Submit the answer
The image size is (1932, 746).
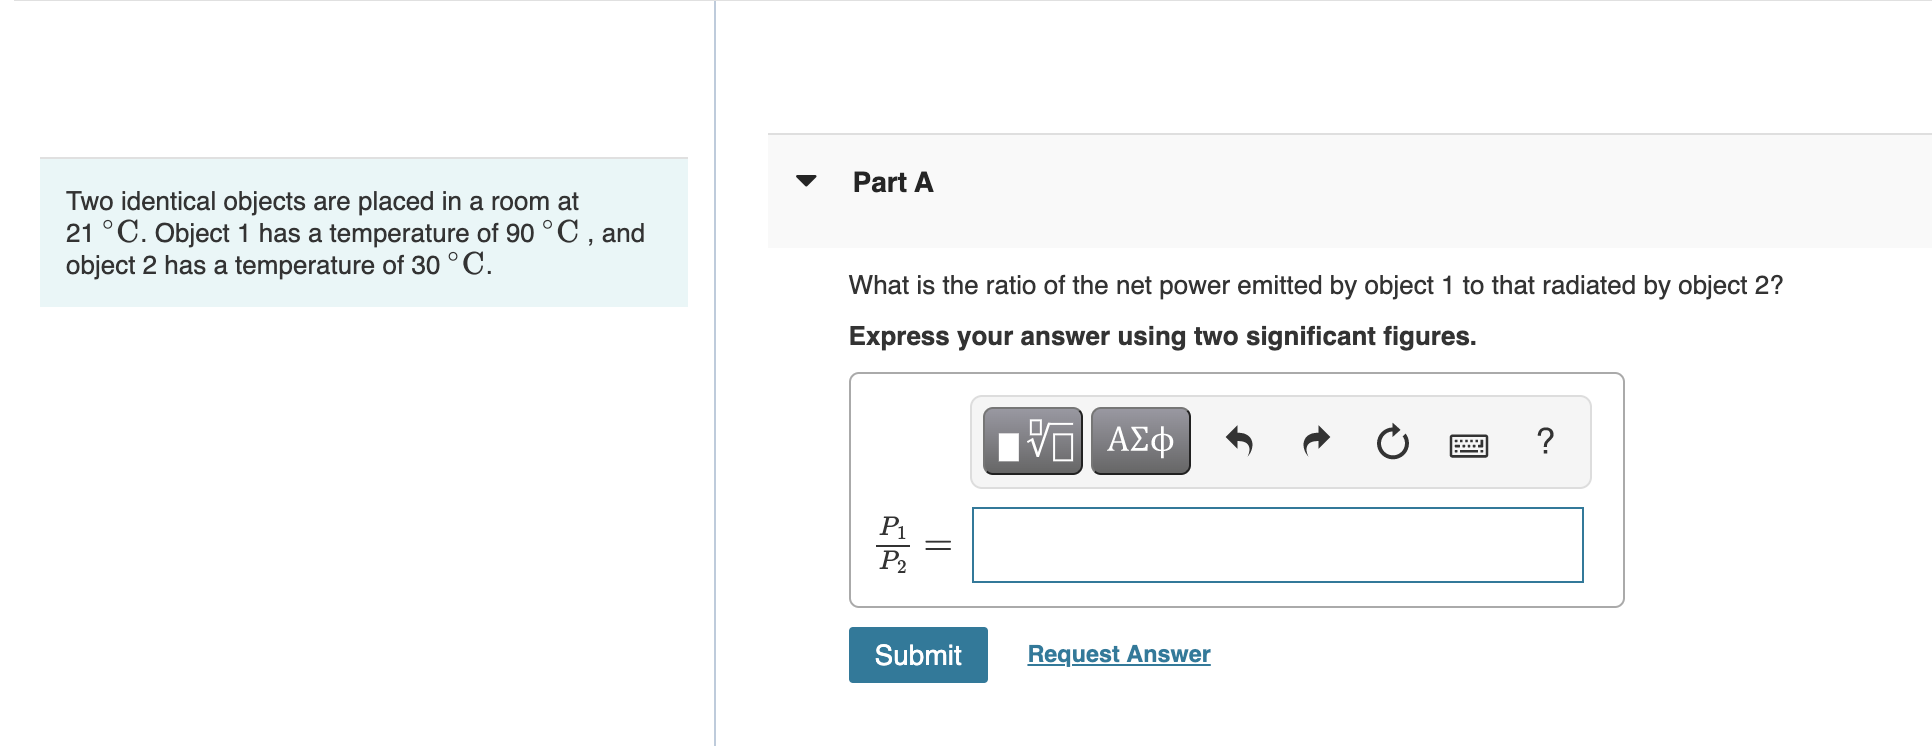[917, 654]
